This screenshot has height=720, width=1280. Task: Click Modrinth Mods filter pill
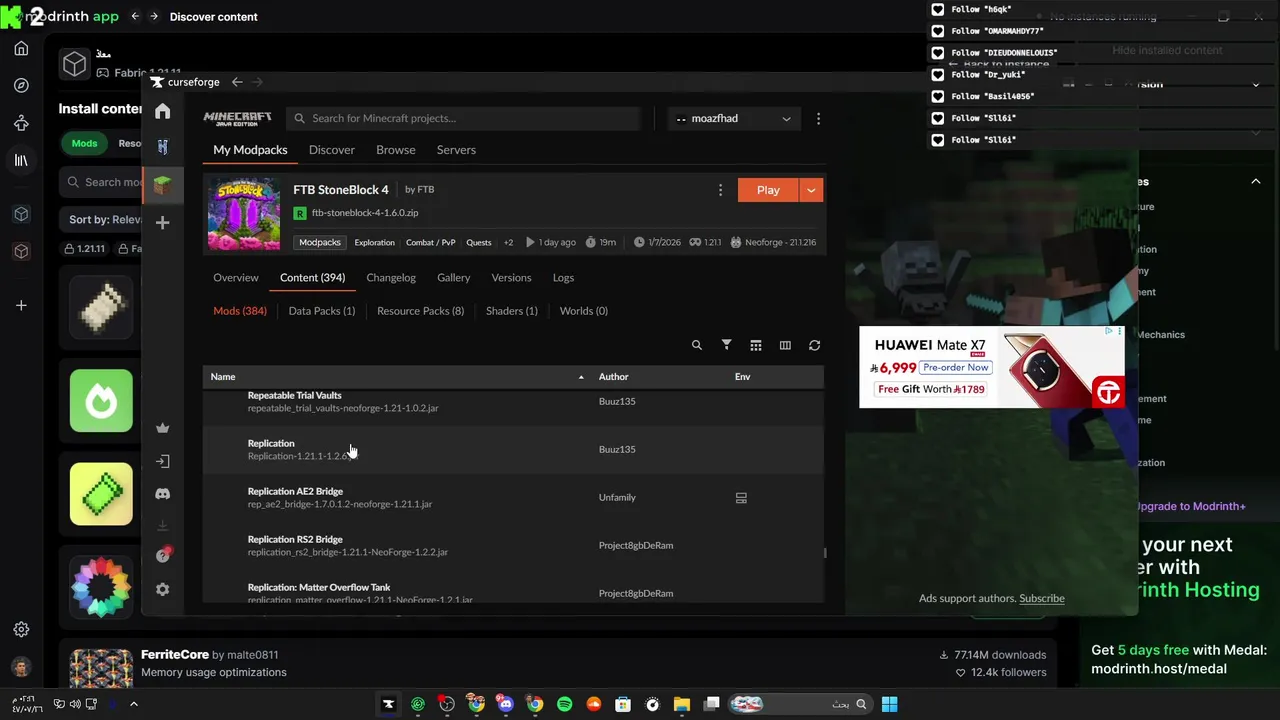(85, 143)
